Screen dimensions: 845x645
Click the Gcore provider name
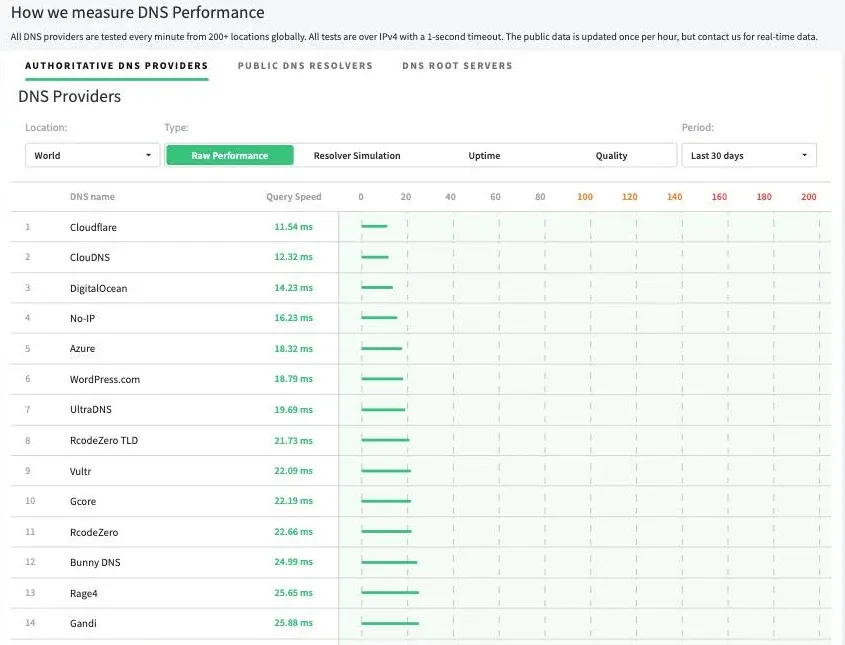click(x=83, y=501)
